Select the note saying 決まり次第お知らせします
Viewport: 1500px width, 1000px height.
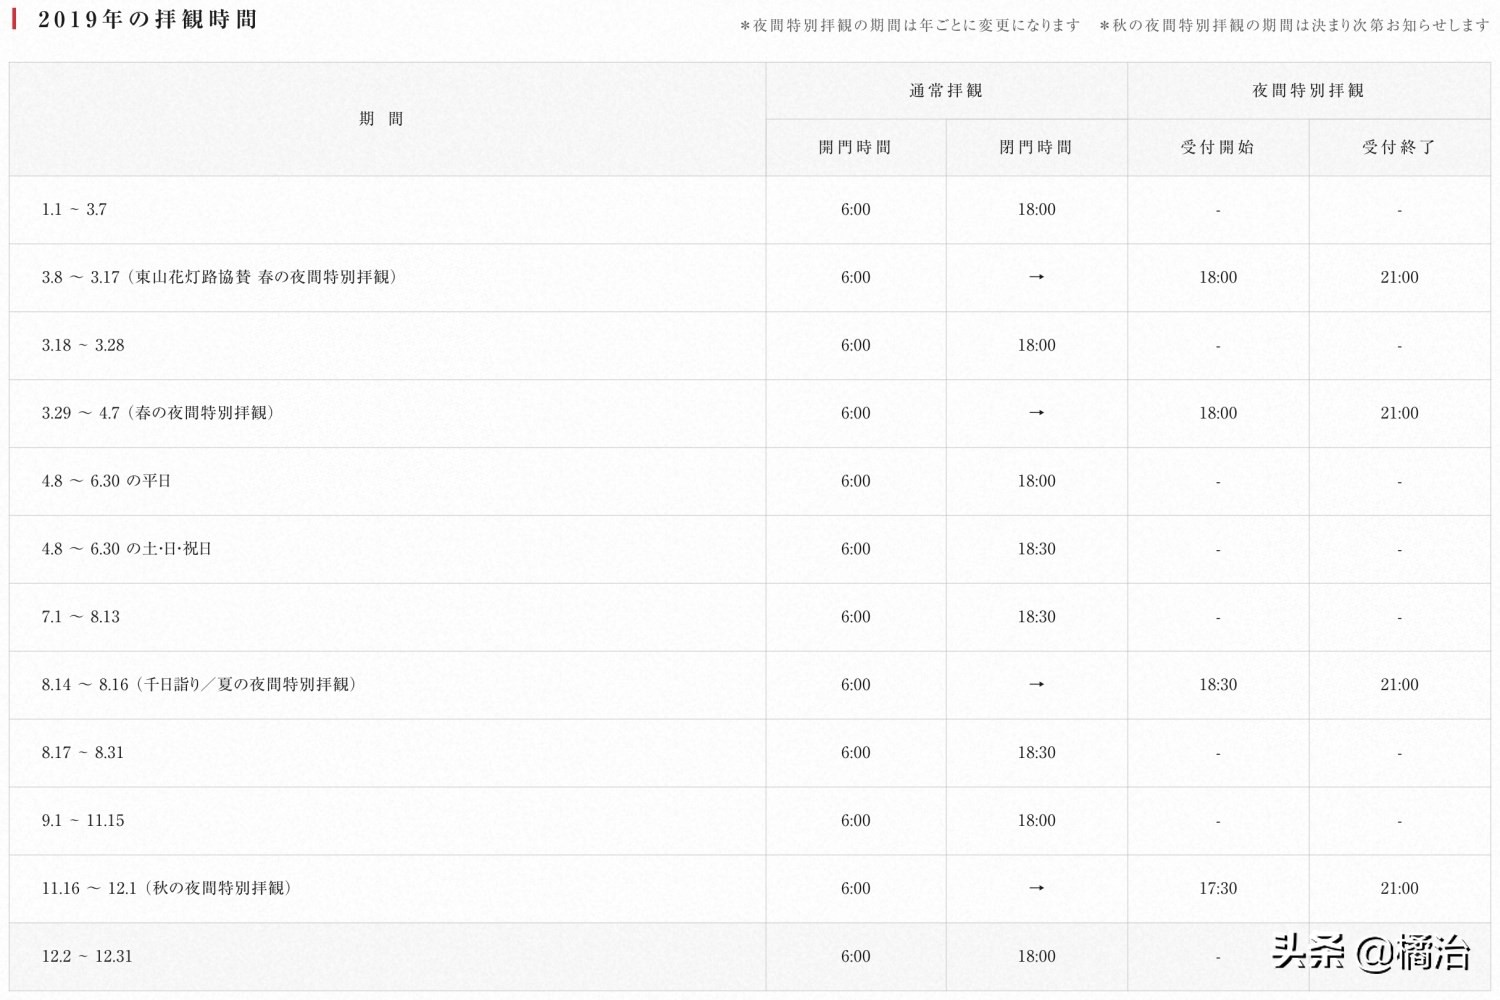[x=1294, y=25]
